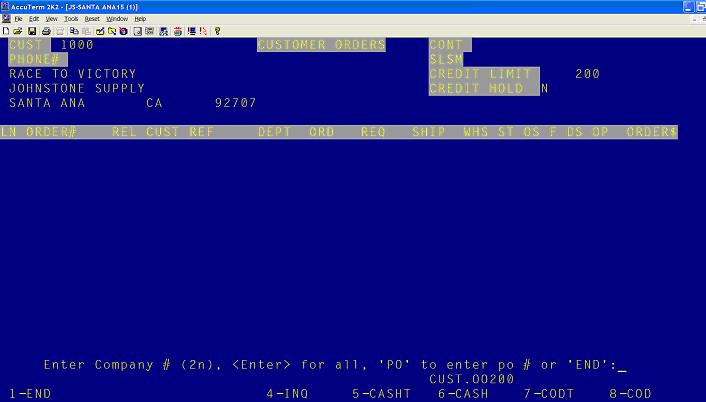
Task: Click the JOHNSTONE SUPPLY text line
Action: point(77,88)
